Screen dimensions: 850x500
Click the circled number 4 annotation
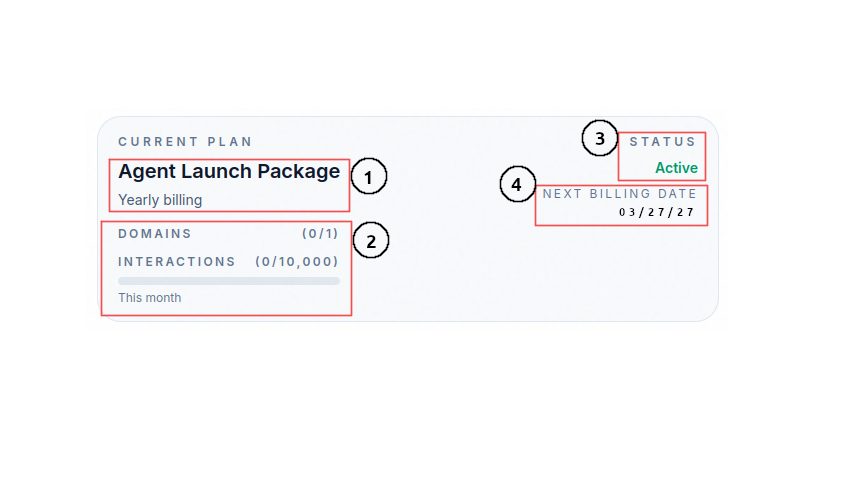(517, 185)
